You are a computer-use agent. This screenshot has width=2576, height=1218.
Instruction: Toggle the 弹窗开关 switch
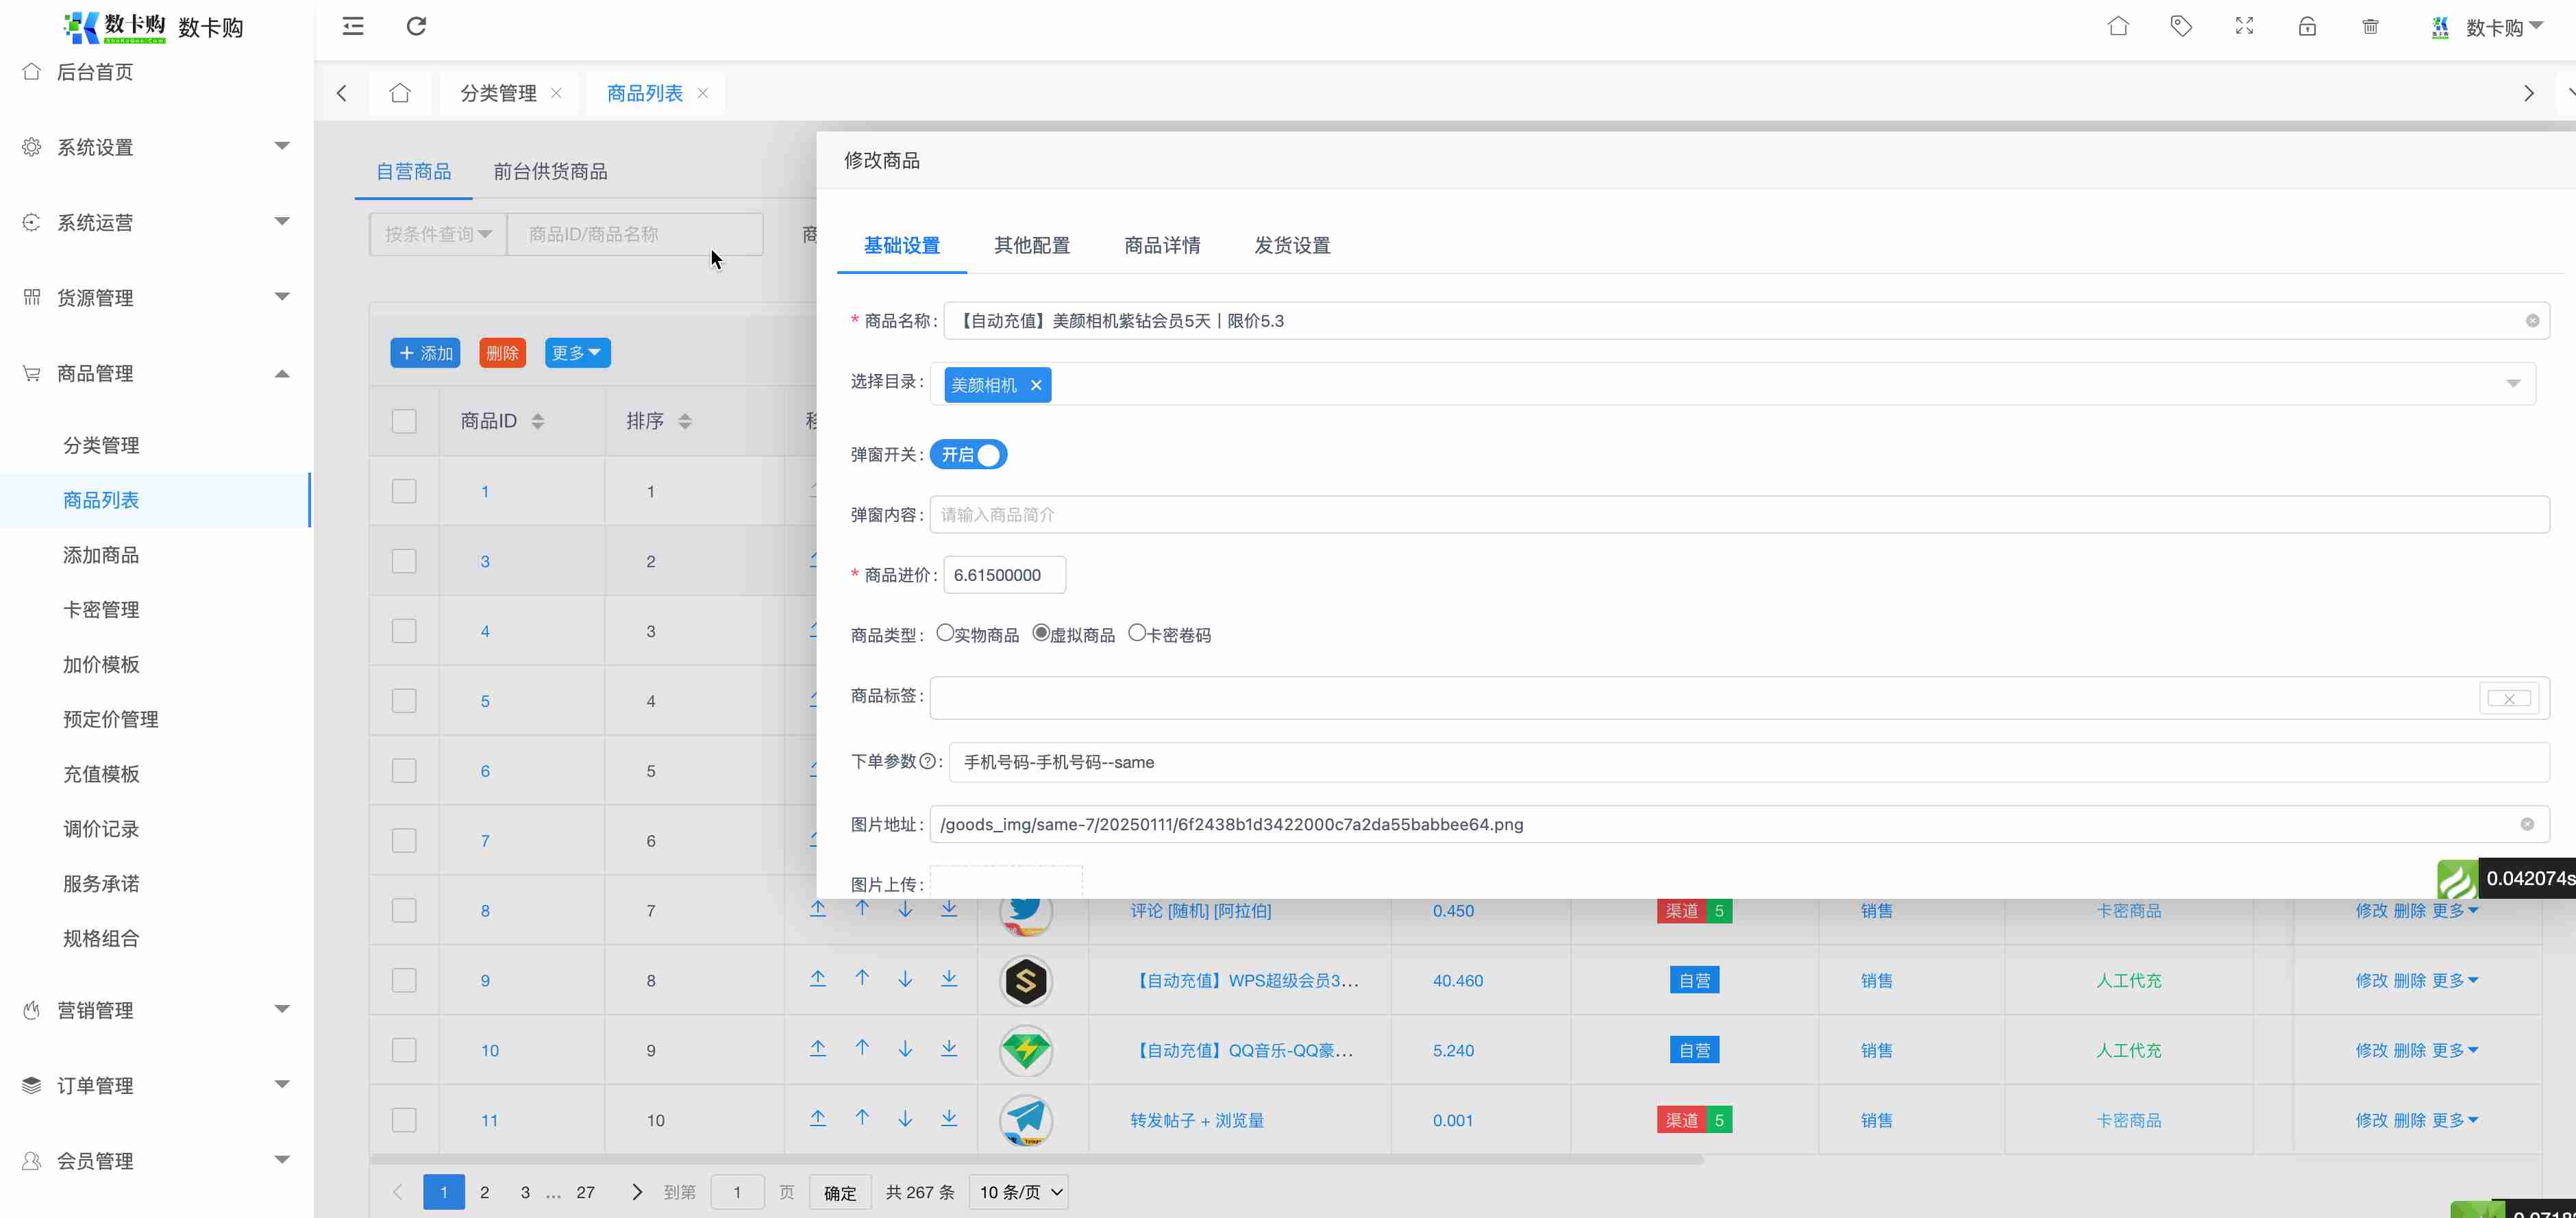968,455
